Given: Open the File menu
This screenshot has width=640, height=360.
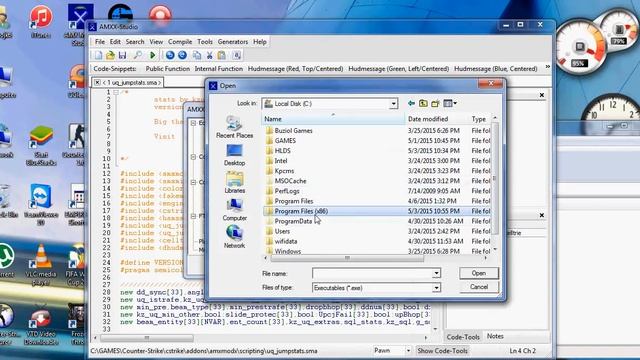Looking at the screenshot, I should click(x=100, y=42).
